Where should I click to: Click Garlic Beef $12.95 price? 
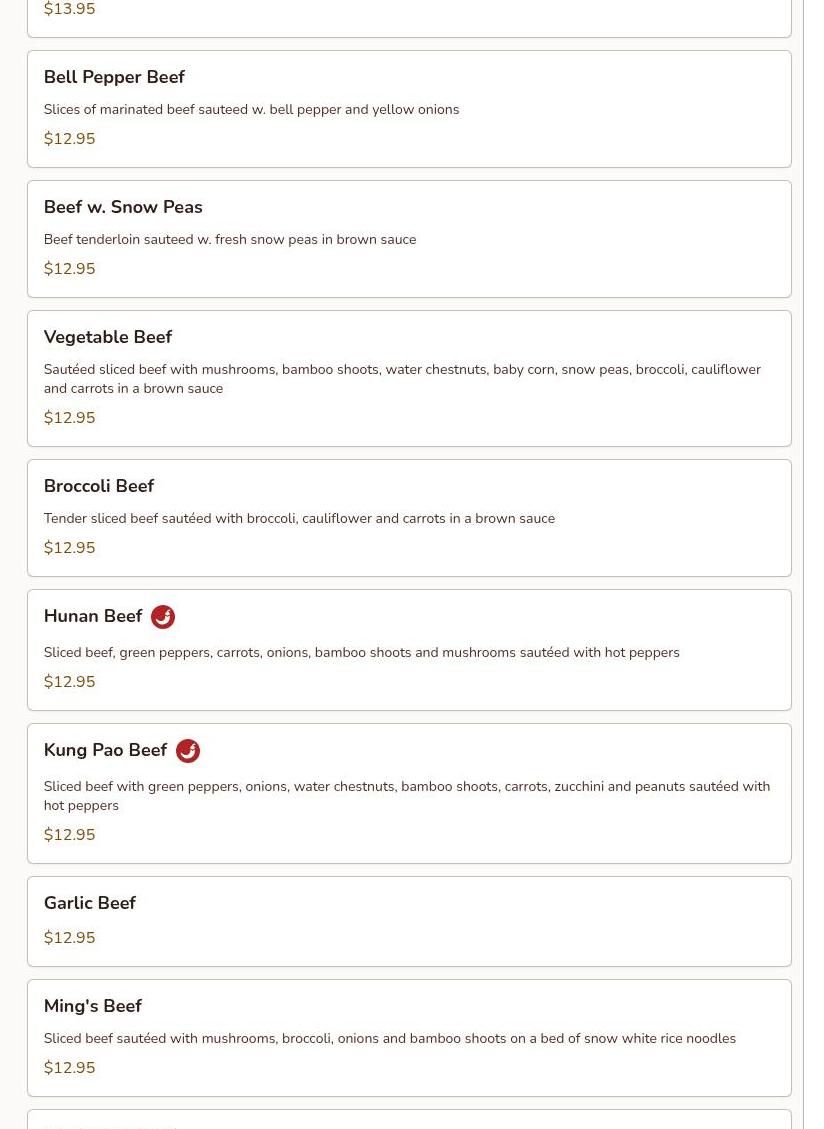[69, 938]
